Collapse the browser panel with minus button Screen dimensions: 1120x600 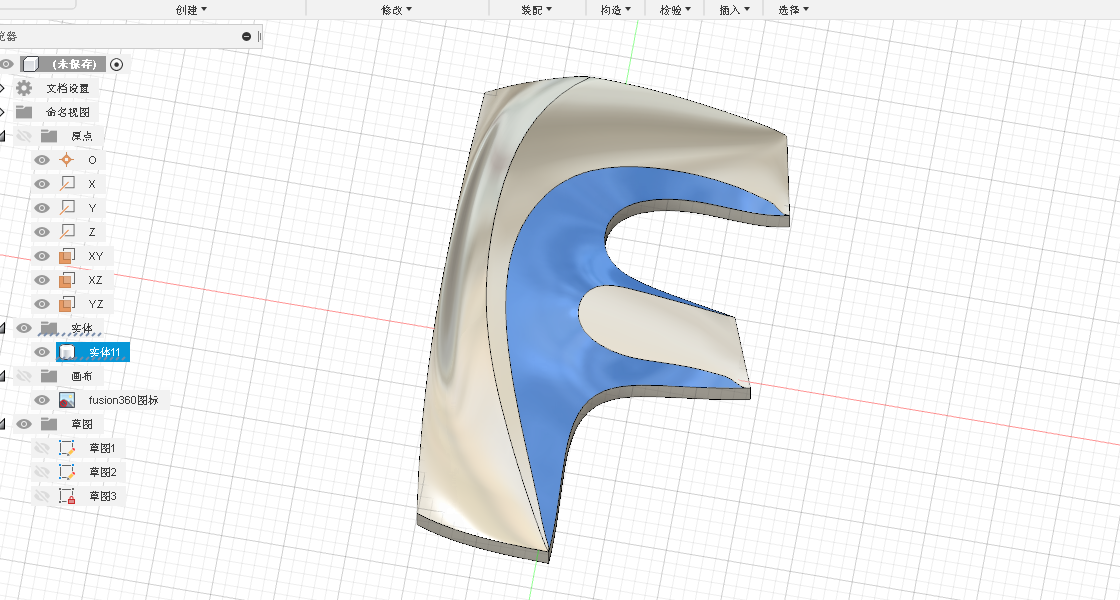[x=246, y=36]
